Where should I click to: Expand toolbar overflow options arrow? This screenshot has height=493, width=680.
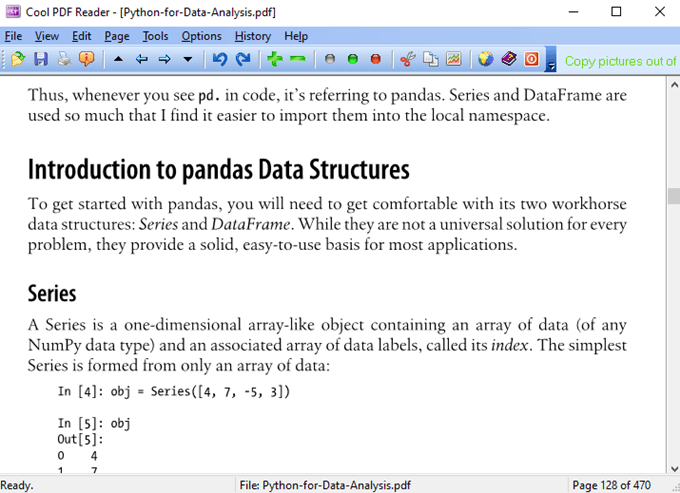click(551, 59)
